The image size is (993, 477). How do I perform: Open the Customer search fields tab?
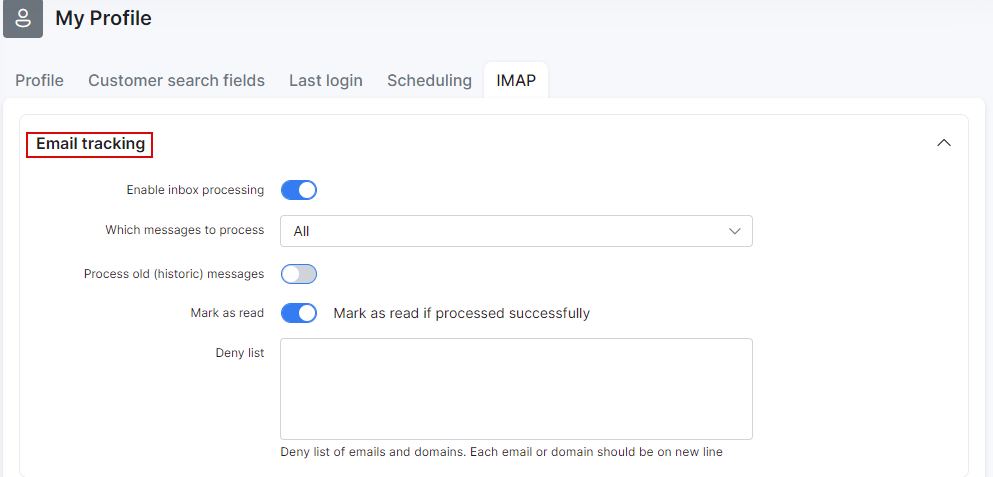[177, 80]
